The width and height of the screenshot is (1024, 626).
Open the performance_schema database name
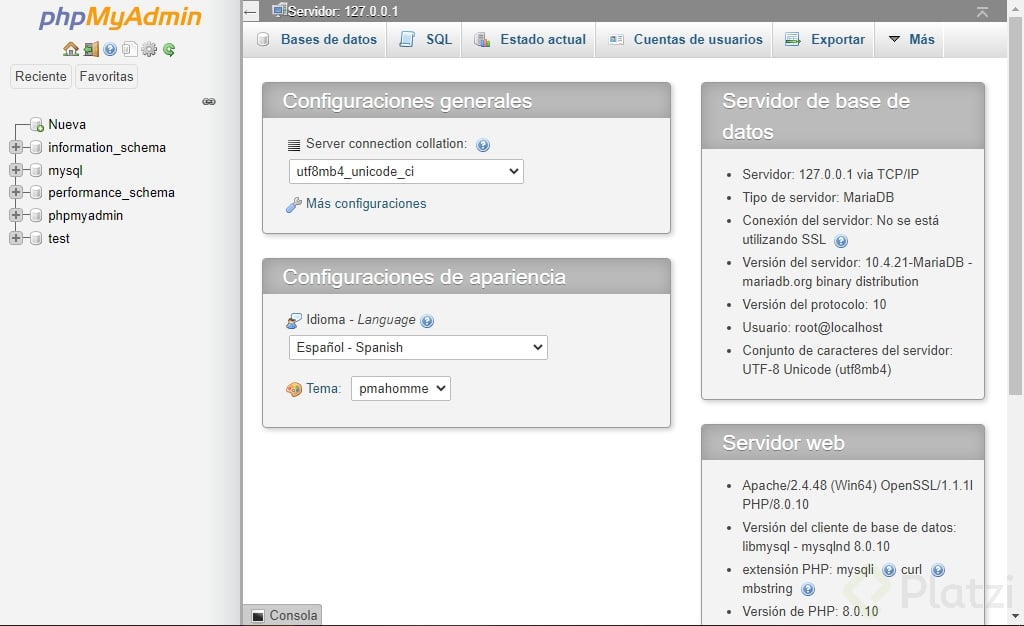(x=111, y=193)
